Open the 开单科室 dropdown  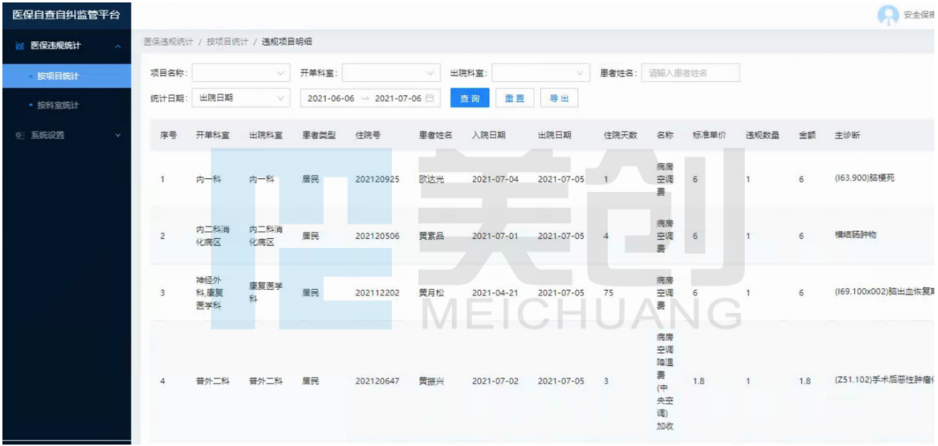point(391,73)
